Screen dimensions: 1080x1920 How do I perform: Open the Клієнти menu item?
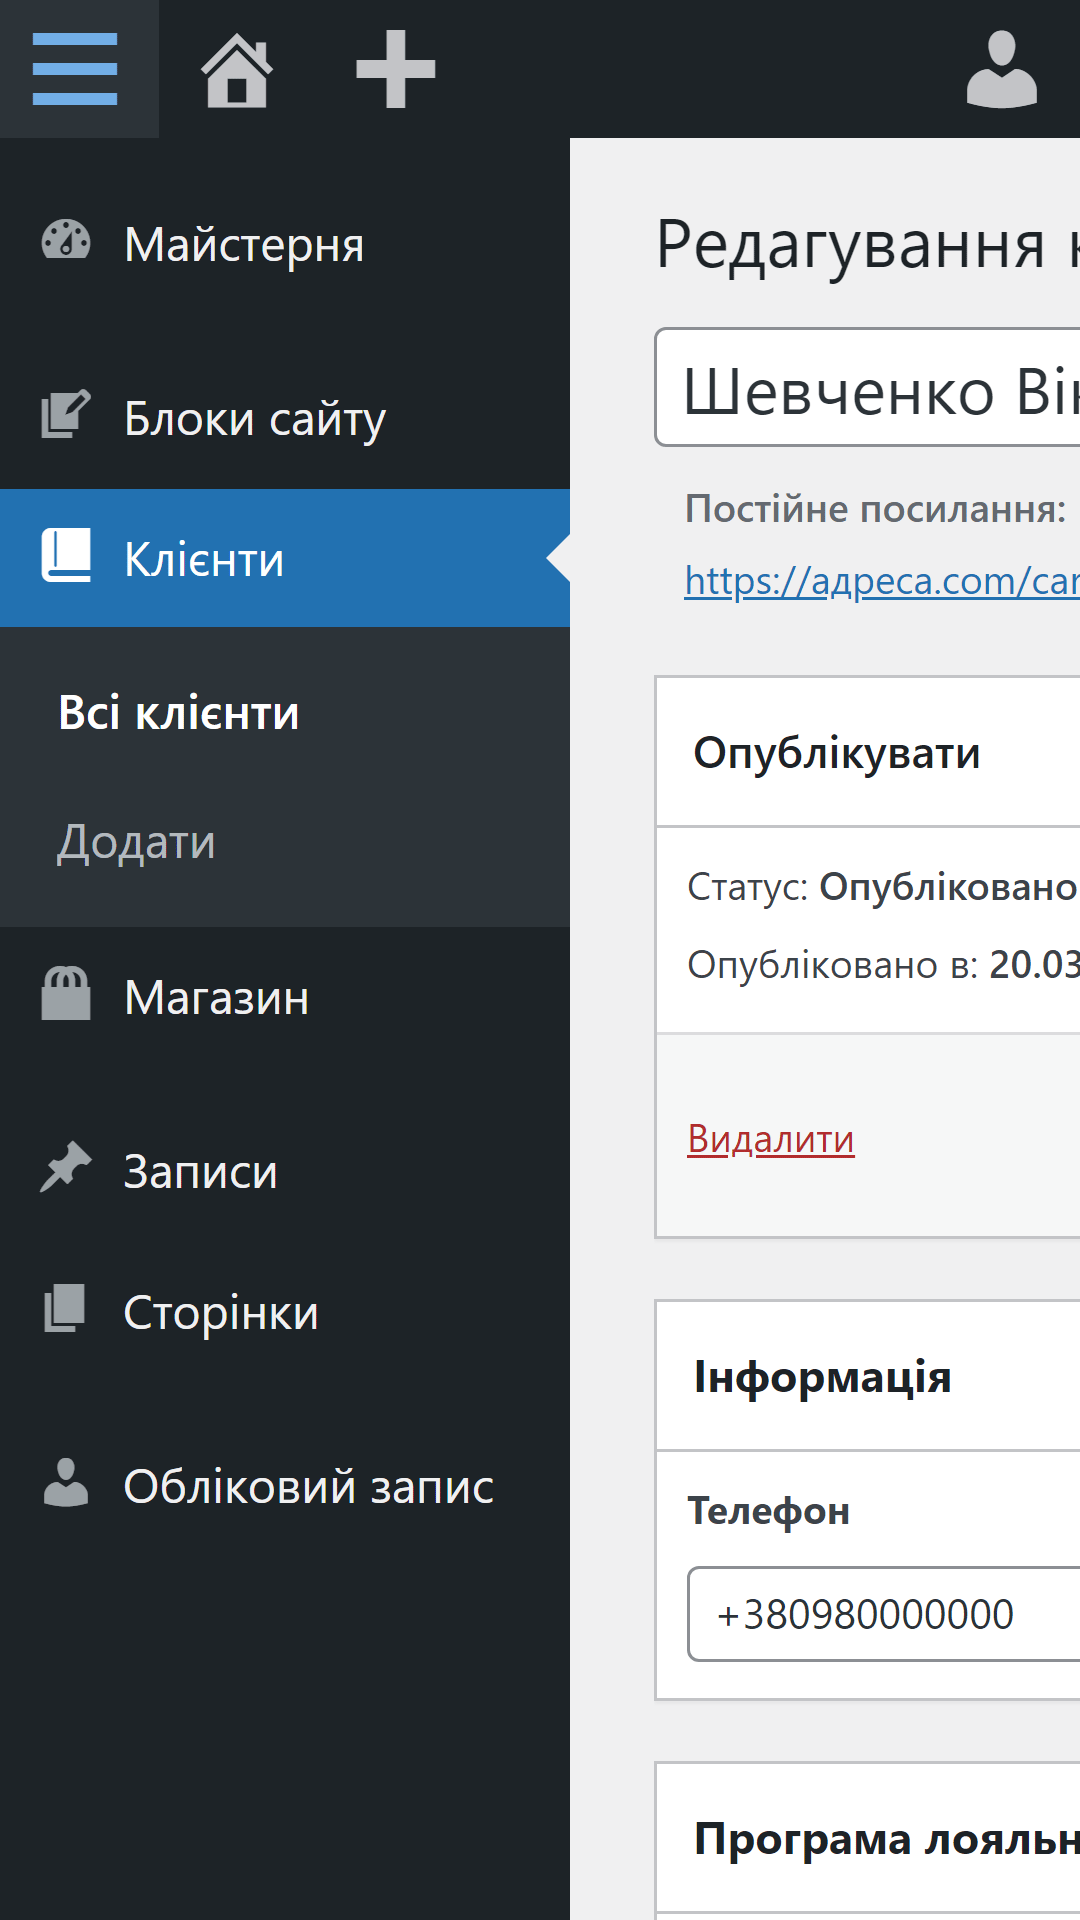click(x=204, y=559)
